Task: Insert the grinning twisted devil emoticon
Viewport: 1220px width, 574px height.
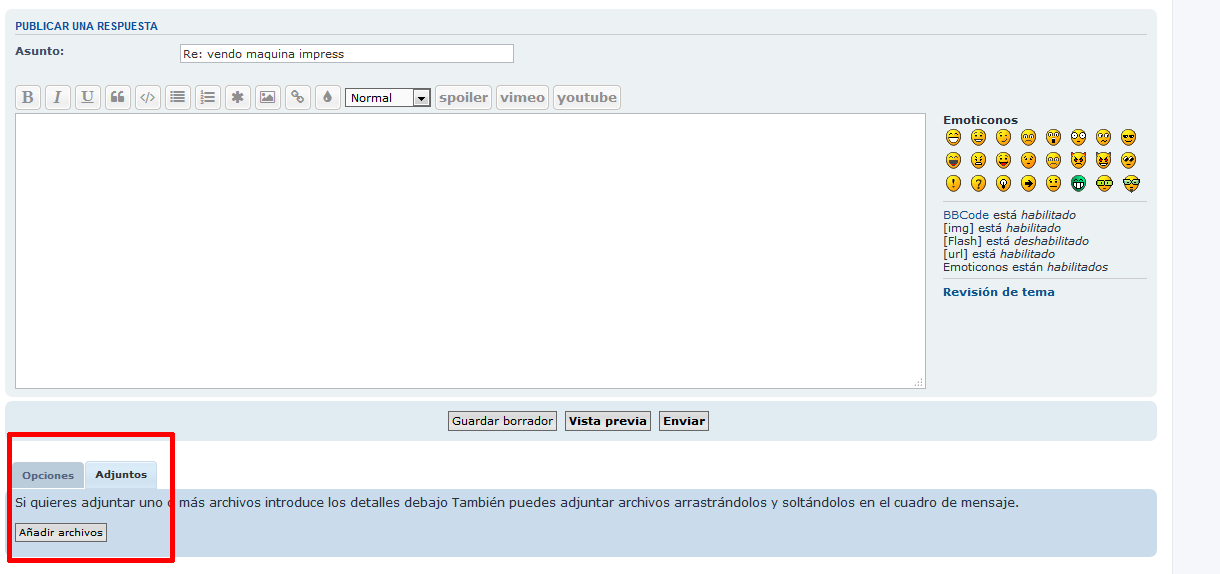Action: pos(1103,160)
